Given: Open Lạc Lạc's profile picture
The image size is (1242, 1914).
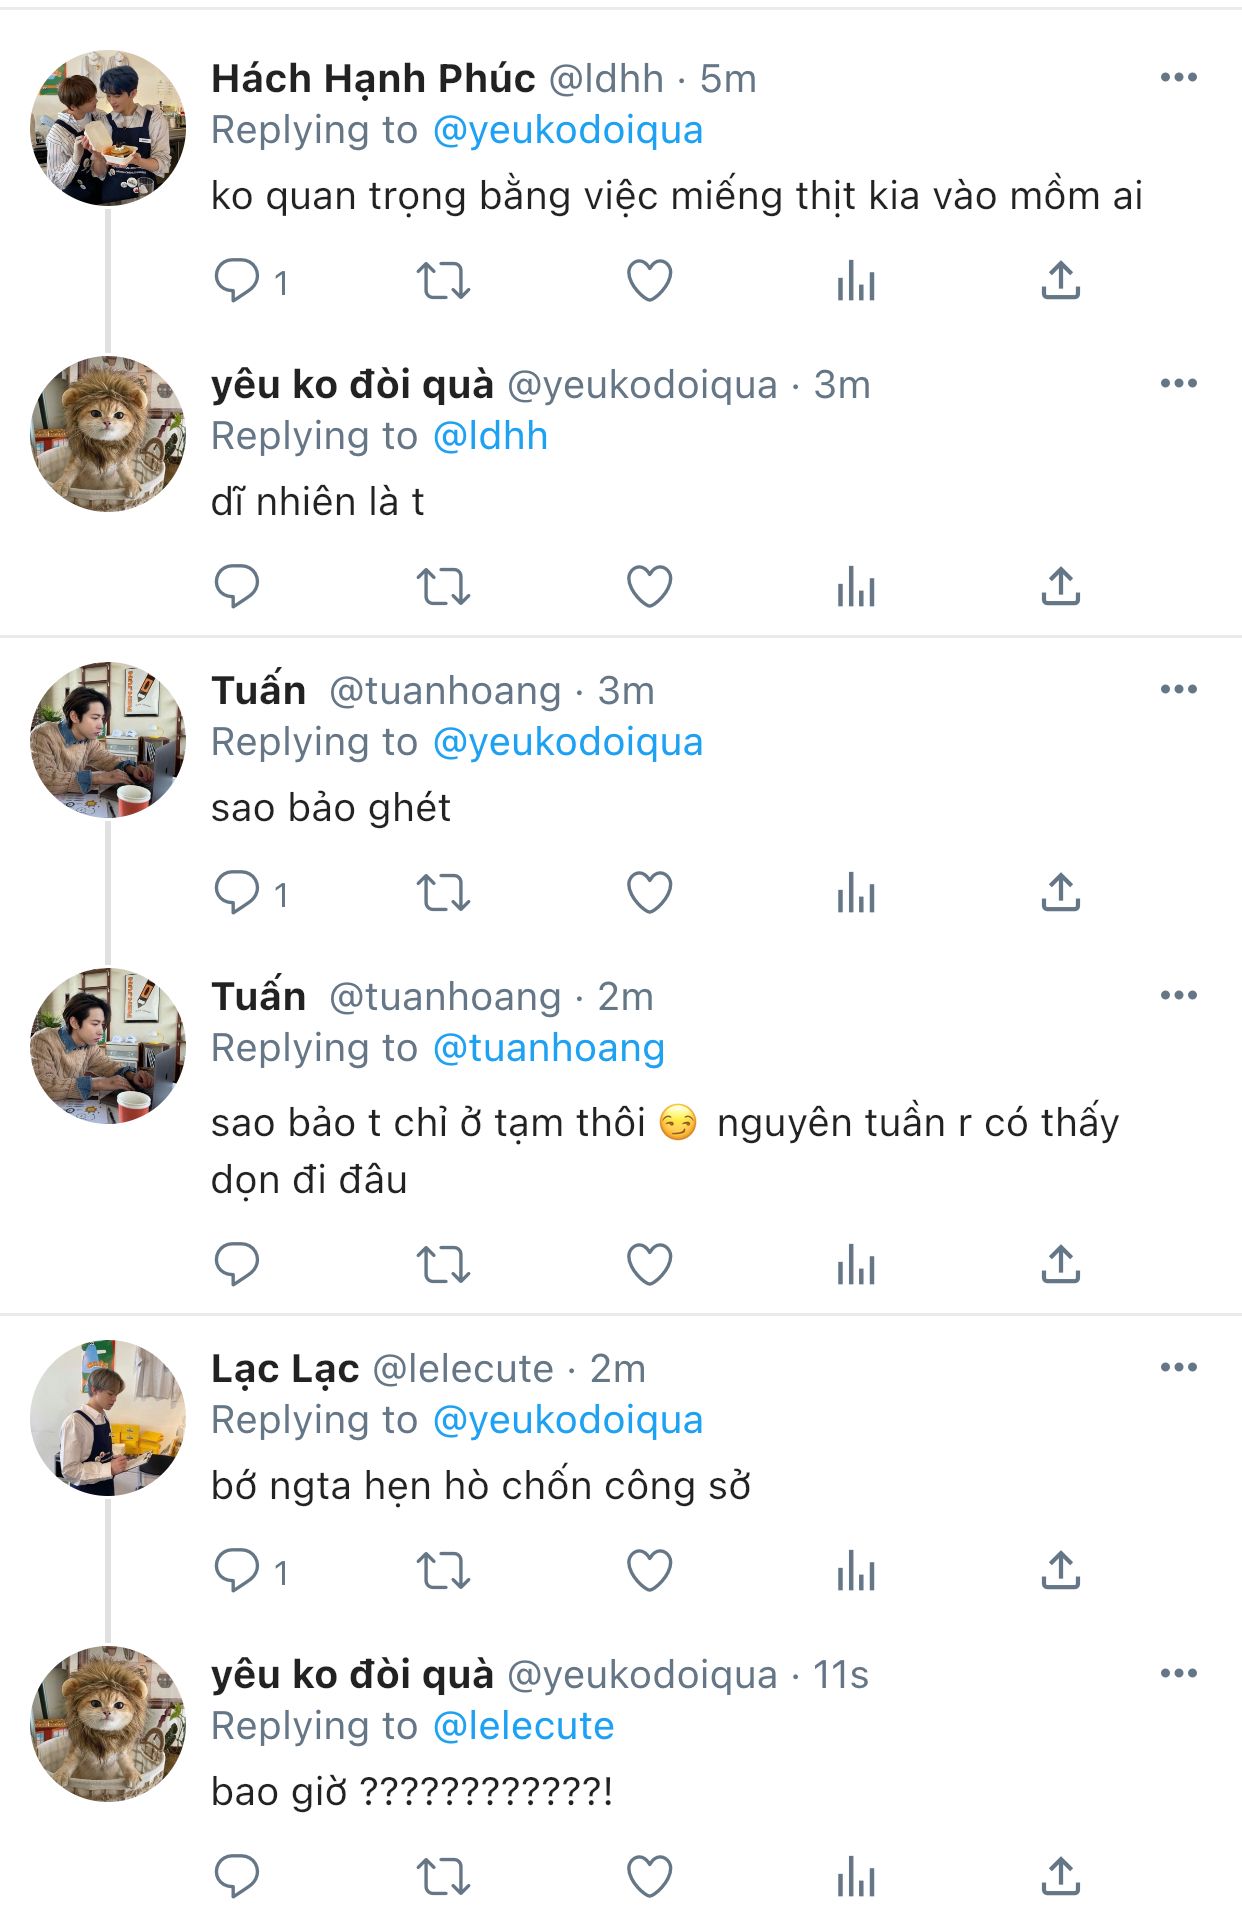Looking at the screenshot, I should coord(108,1418).
